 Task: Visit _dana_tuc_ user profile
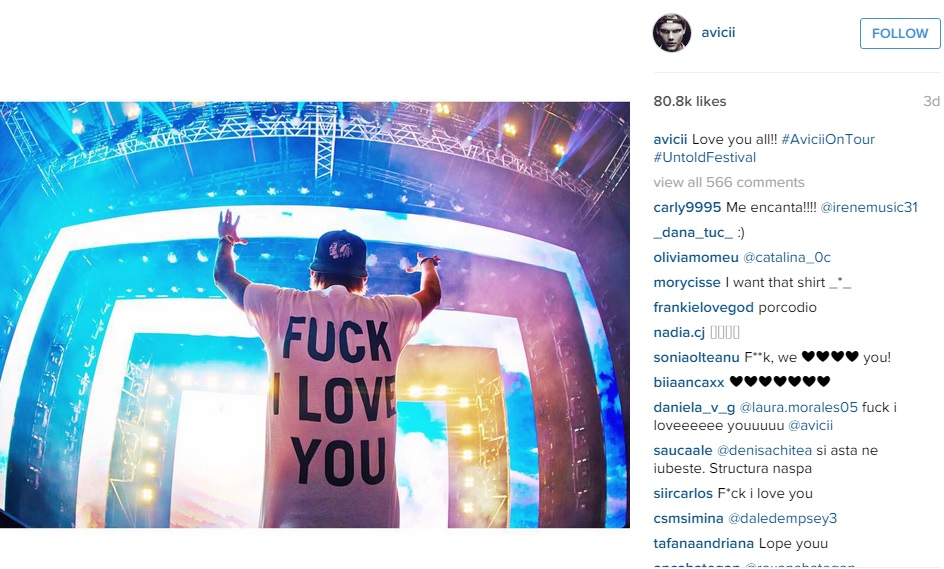(x=693, y=232)
